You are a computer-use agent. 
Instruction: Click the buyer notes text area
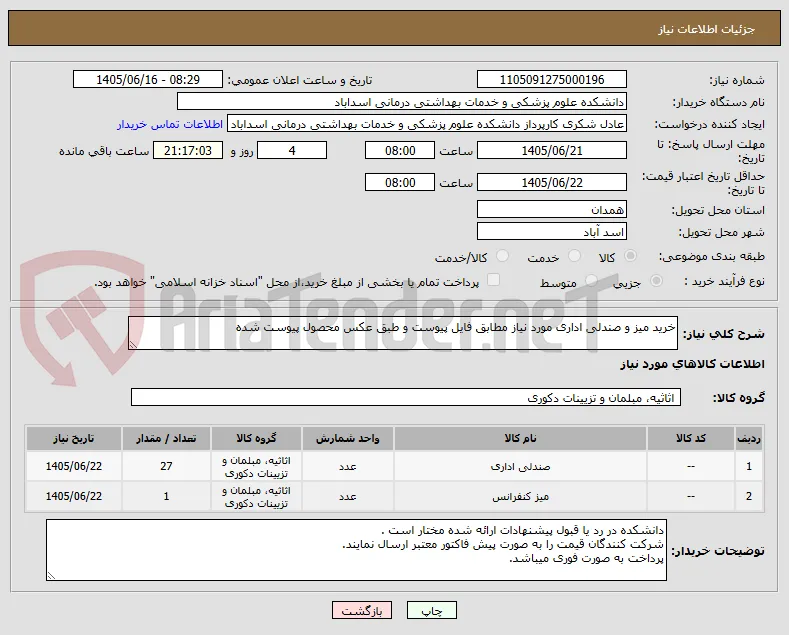356,550
